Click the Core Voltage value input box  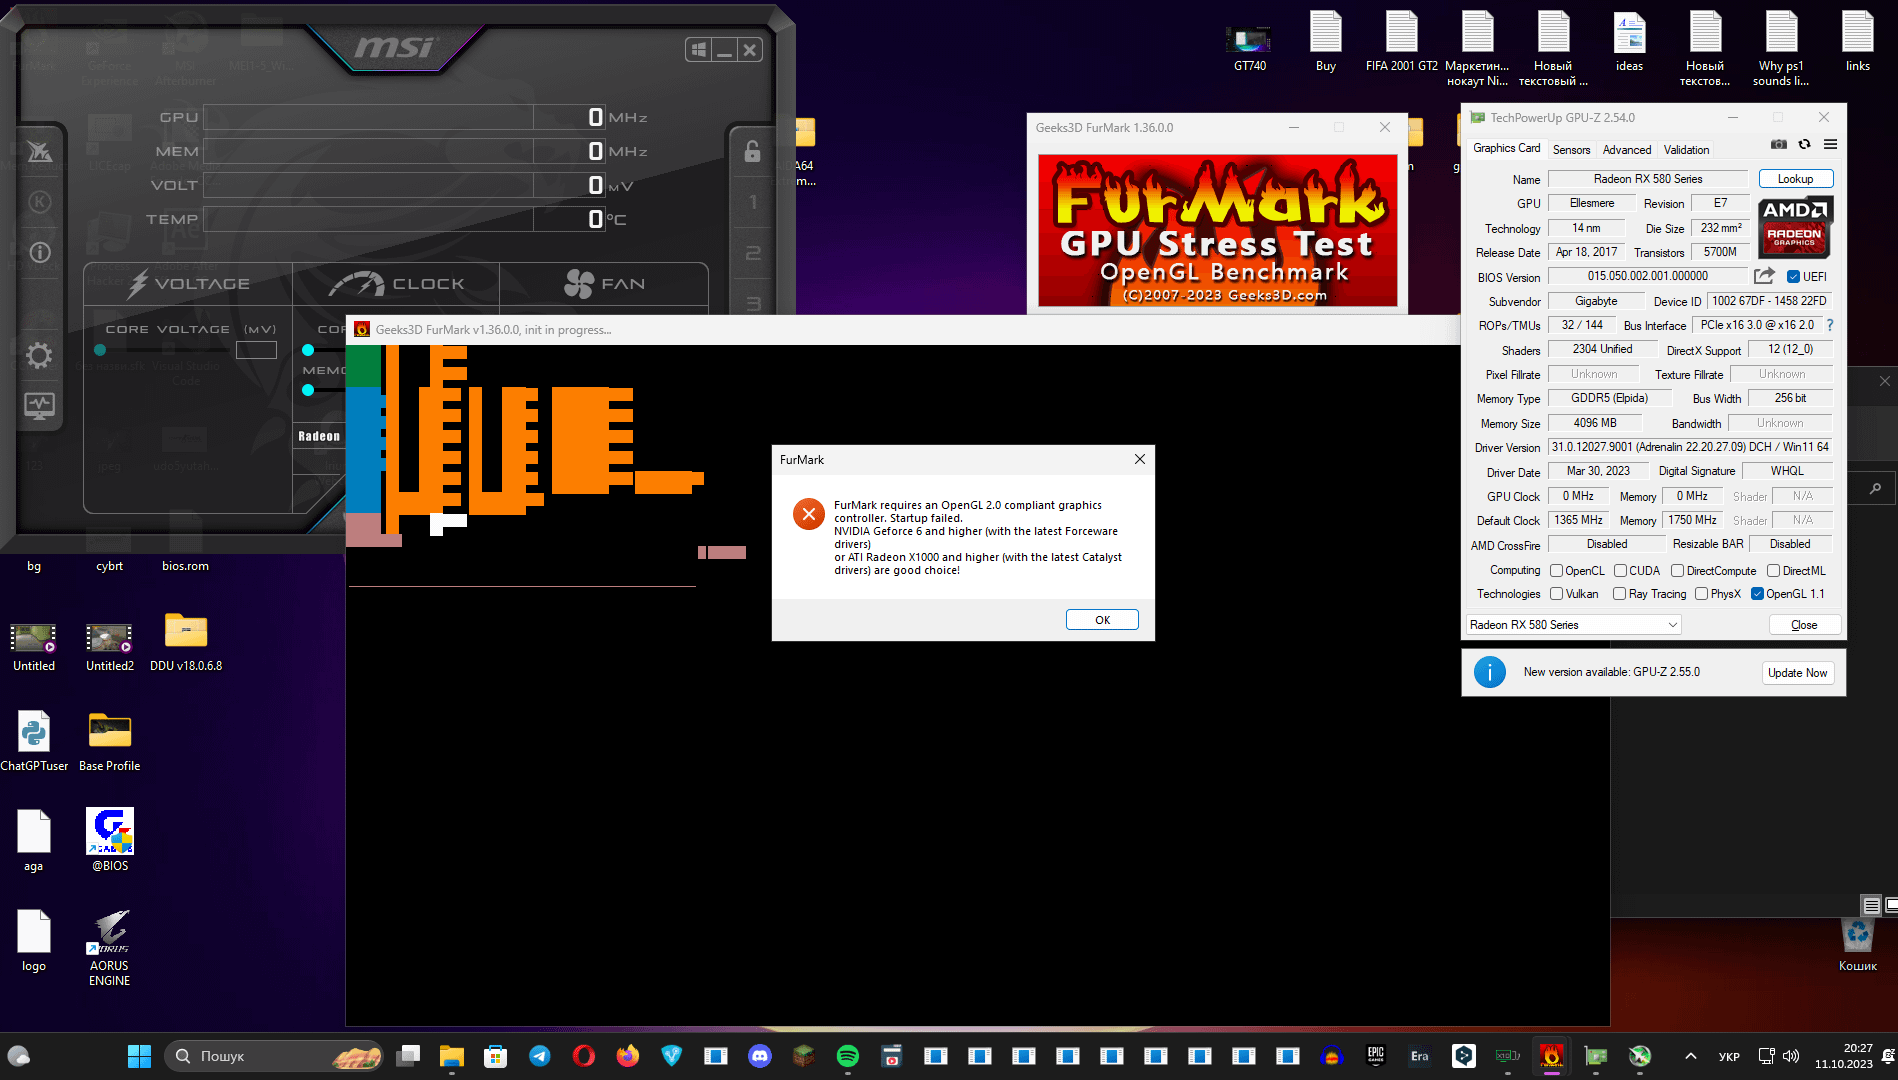256,350
